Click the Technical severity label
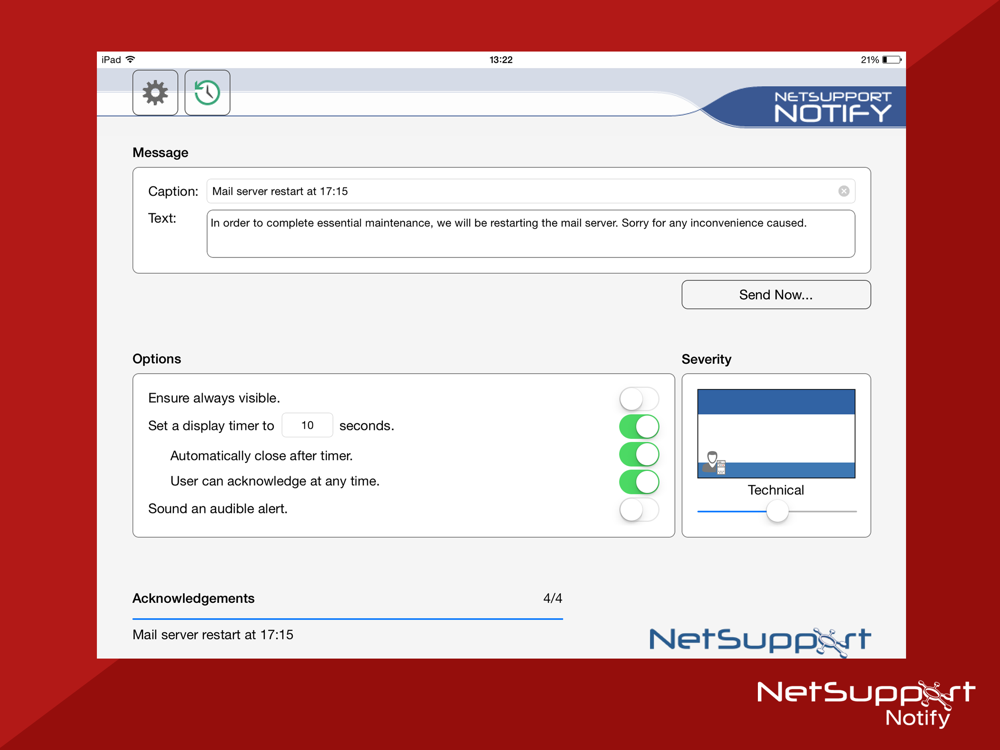This screenshot has height=750, width=1000. pyautogui.click(x=776, y=490)
